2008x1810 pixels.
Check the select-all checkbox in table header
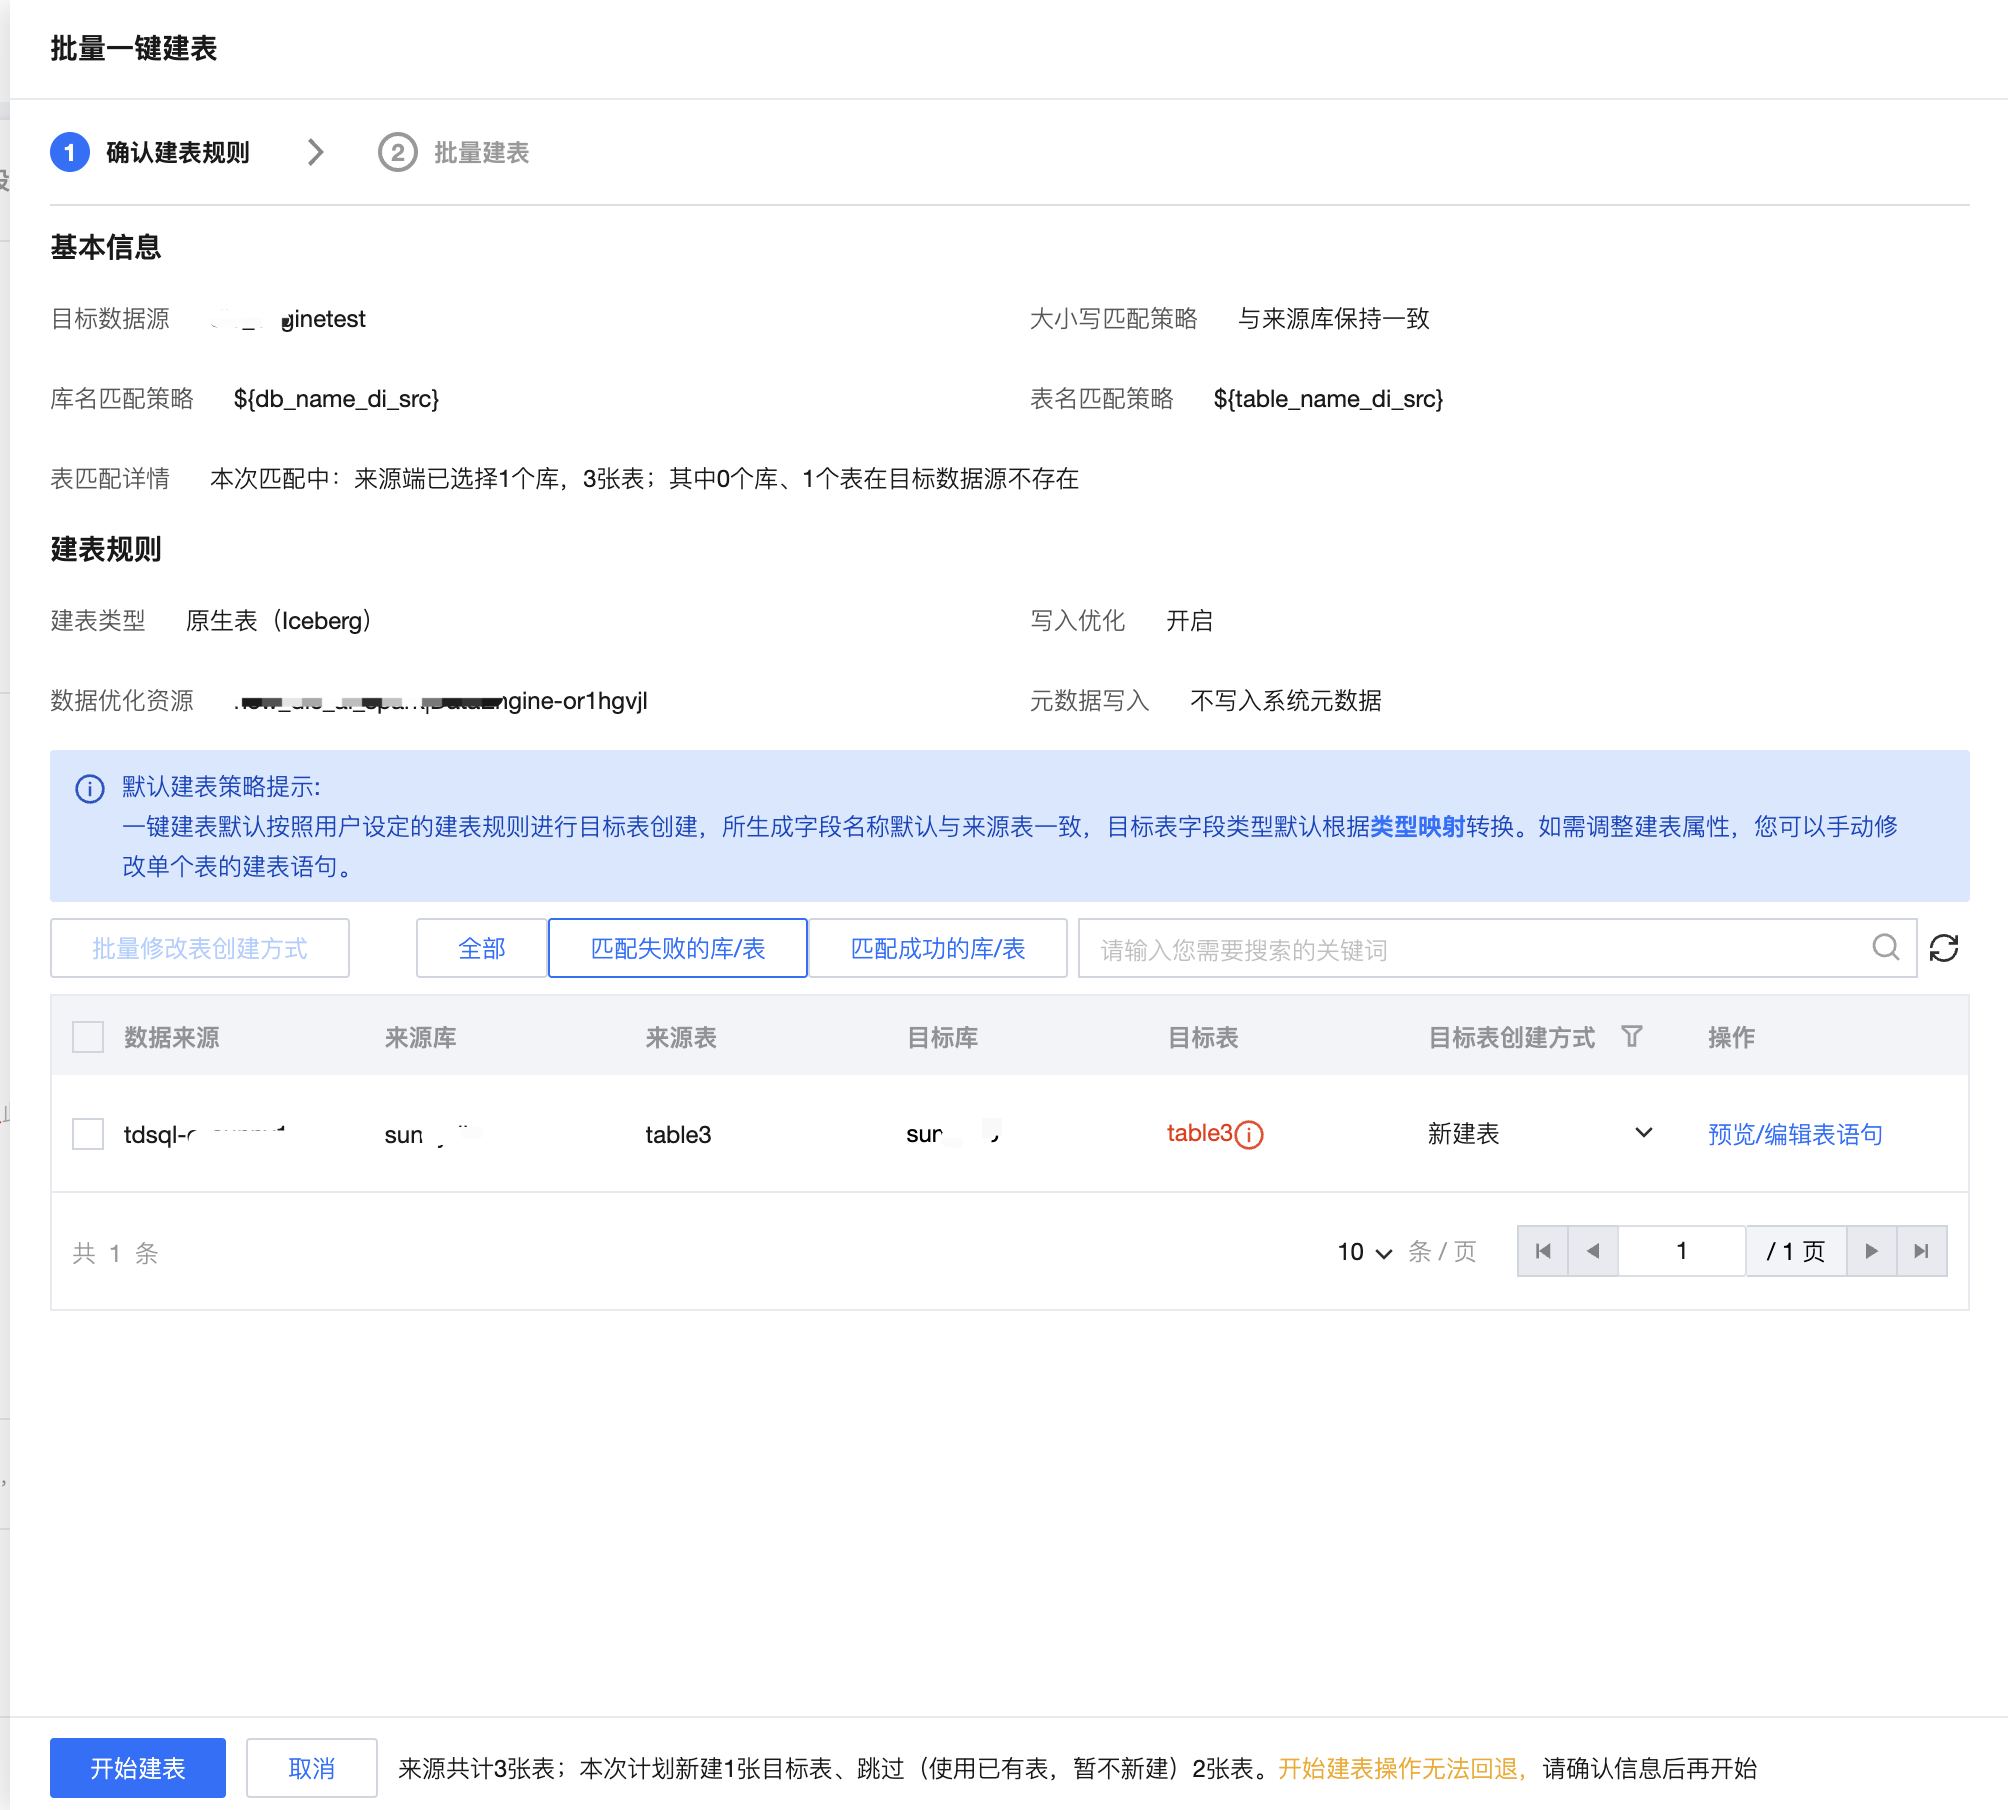point(88,1037)
